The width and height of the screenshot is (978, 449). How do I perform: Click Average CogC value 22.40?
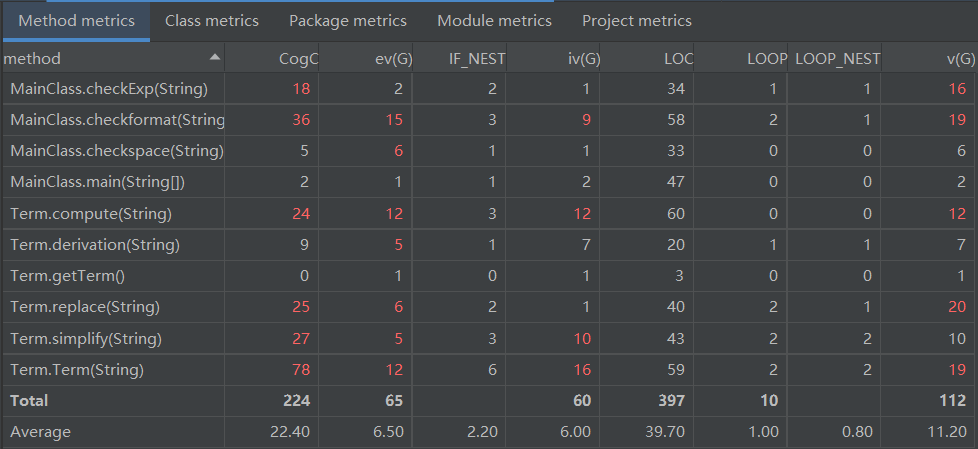click(x=291, y=432)
